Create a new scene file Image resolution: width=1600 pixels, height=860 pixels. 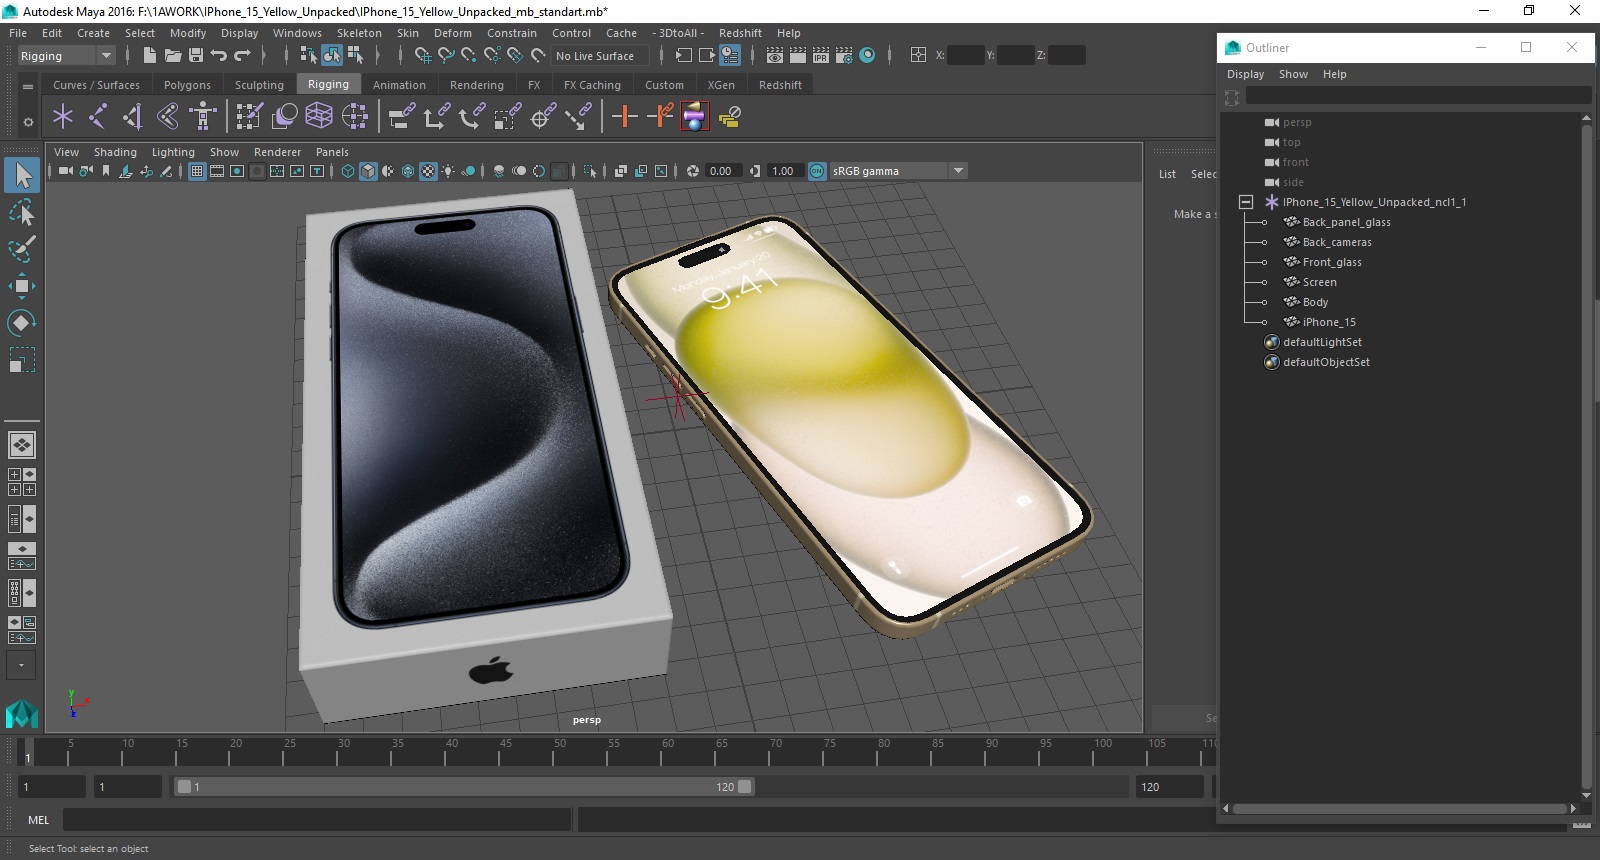[x=149, y=56]
